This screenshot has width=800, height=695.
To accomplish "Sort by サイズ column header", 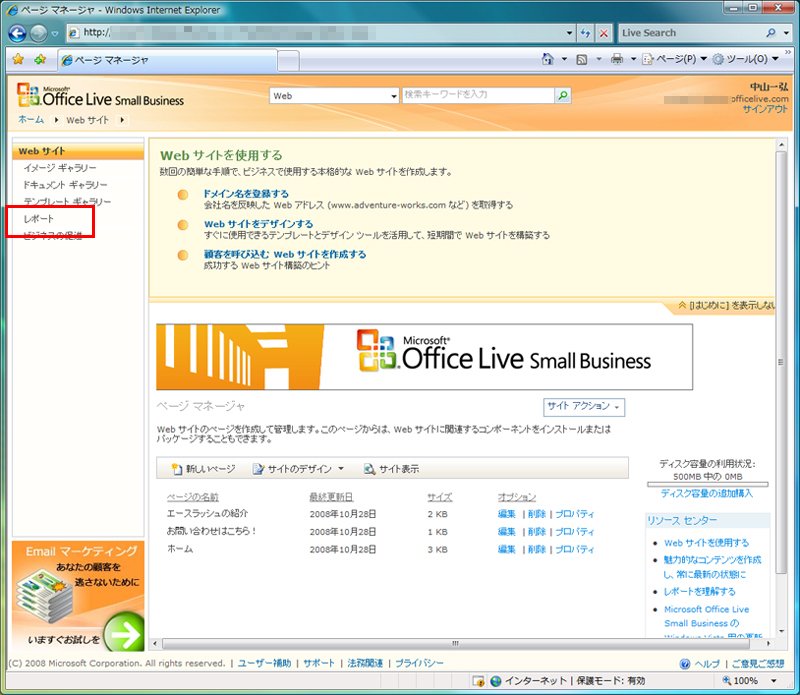I will point(440,497).
